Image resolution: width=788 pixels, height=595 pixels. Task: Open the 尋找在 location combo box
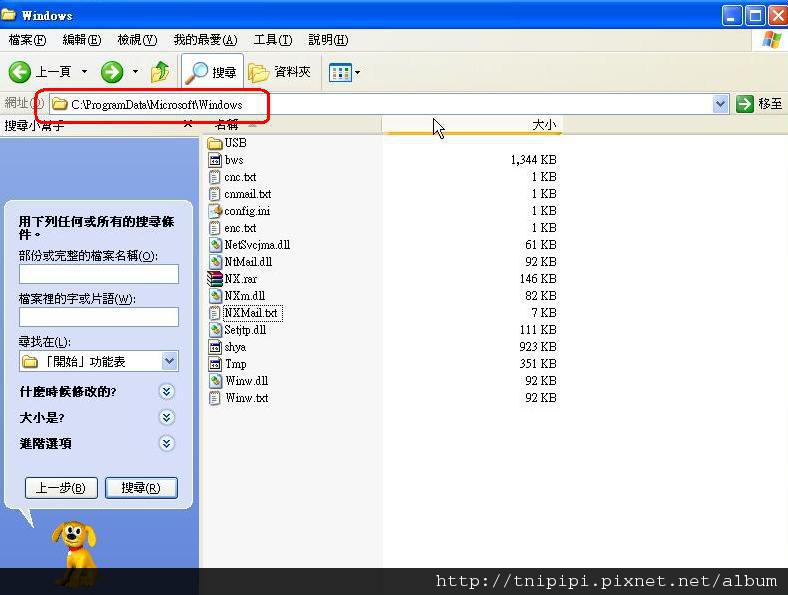coord(99,361)
